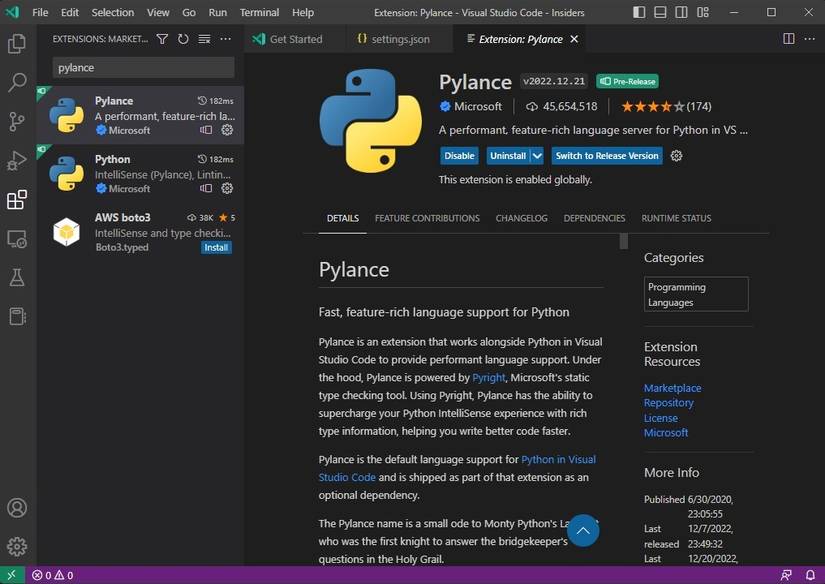Open the Accounts icon in activity bar
Viewport: 825px width, 584px height.
click(17, 508)
